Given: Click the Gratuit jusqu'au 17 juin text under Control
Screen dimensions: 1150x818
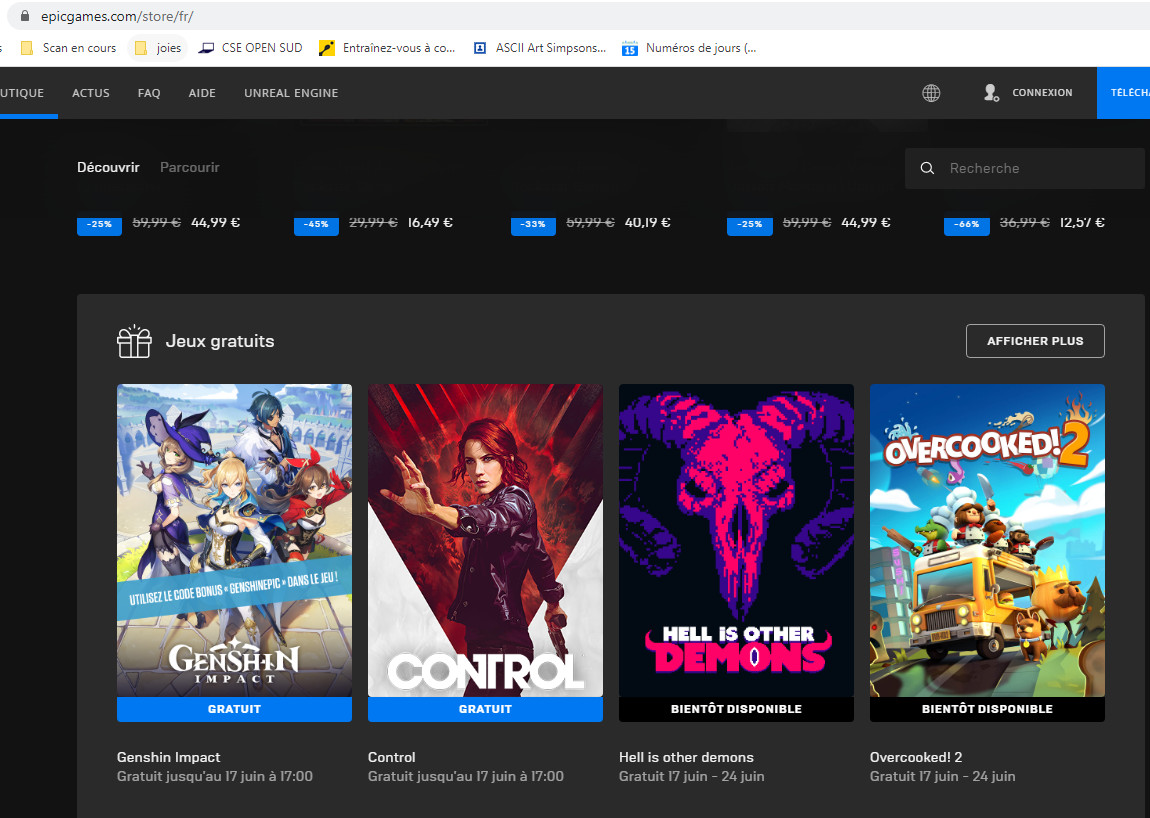Looking at the screenshot, I should pos(466,776).
